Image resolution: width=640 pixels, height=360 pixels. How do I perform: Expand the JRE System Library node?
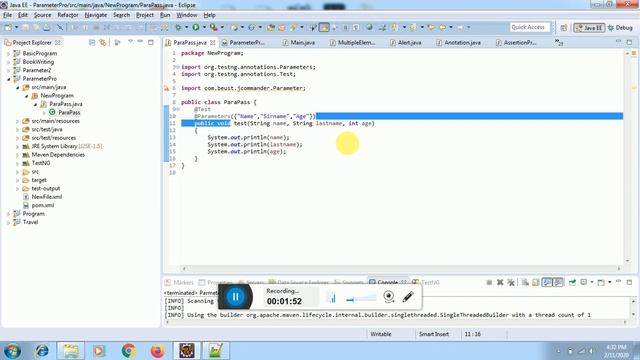(x=18, y=146)
